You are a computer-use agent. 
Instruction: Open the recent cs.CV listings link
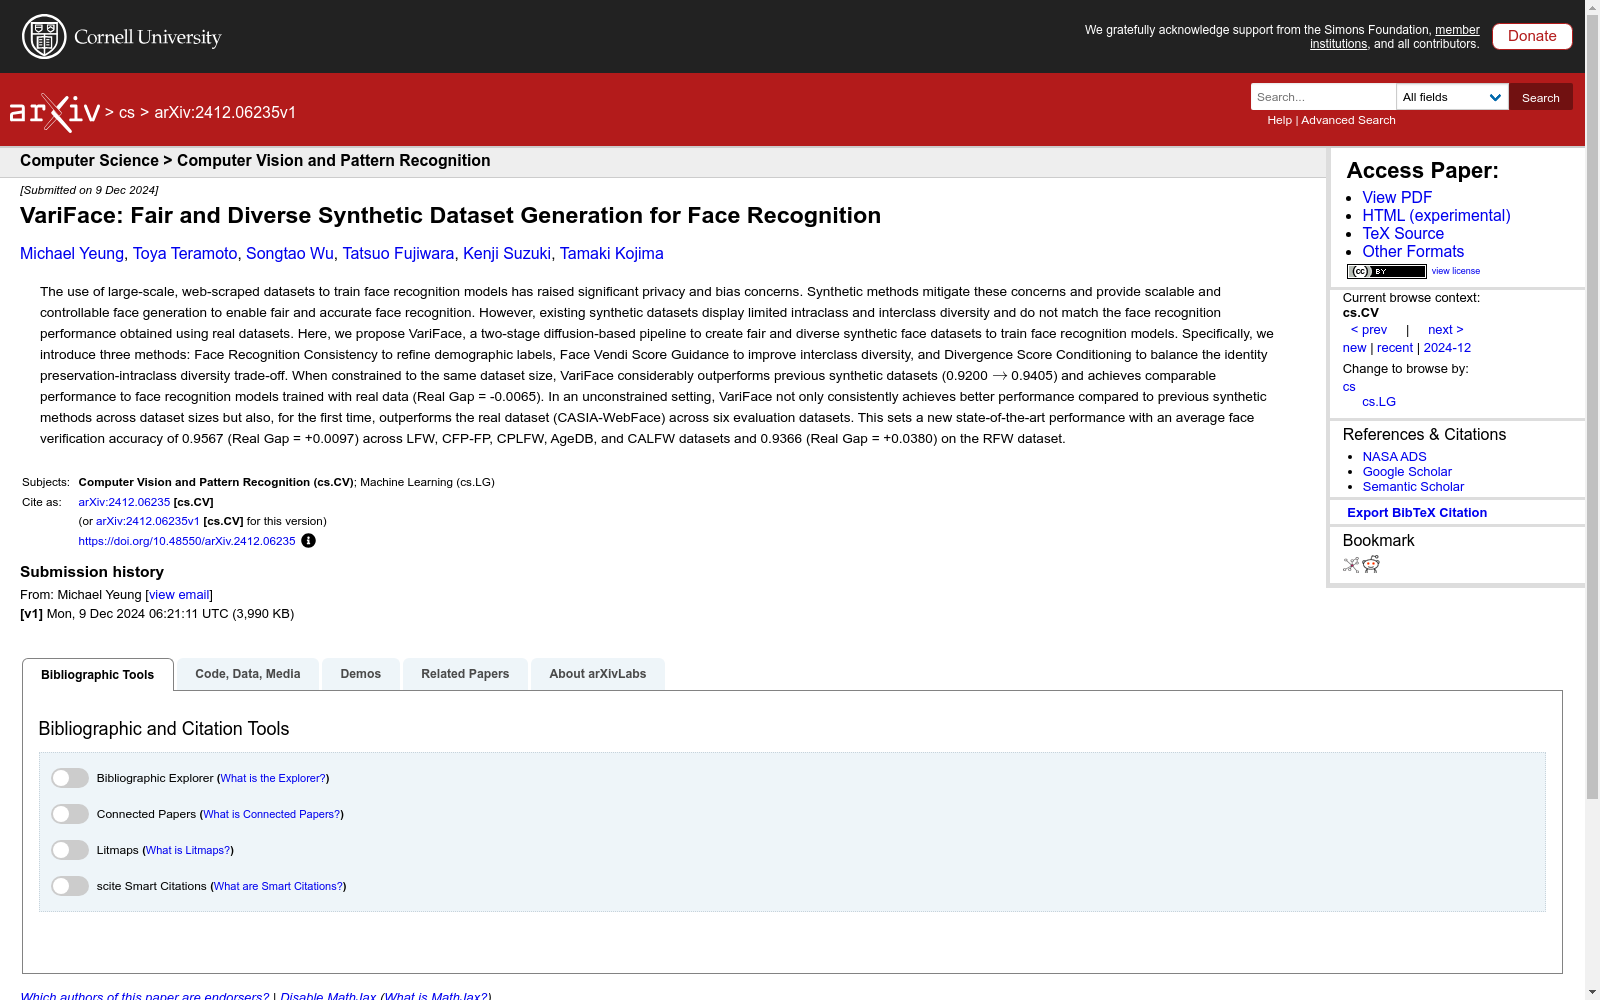[1395, 348]
